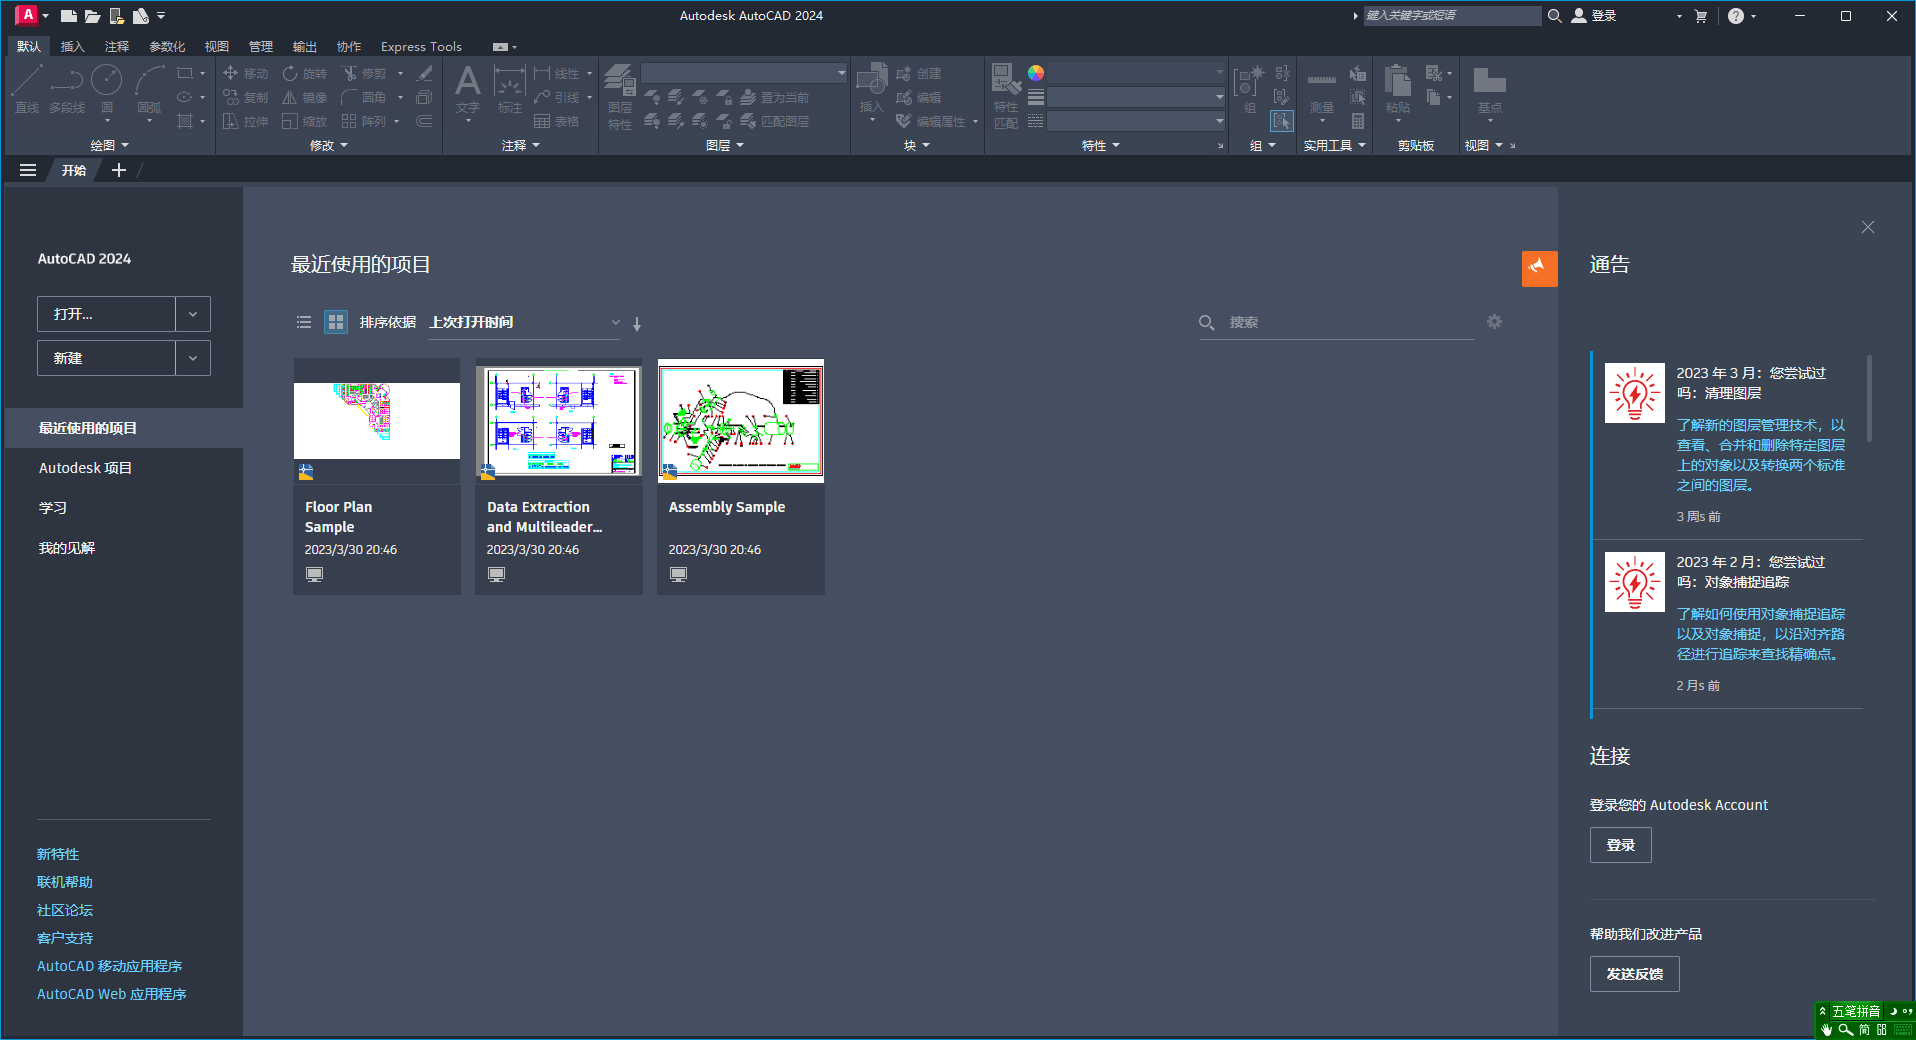Open 图层特性 layer properties manager
Viewport: 1916px width, 1040px height.
click(619, 96)
